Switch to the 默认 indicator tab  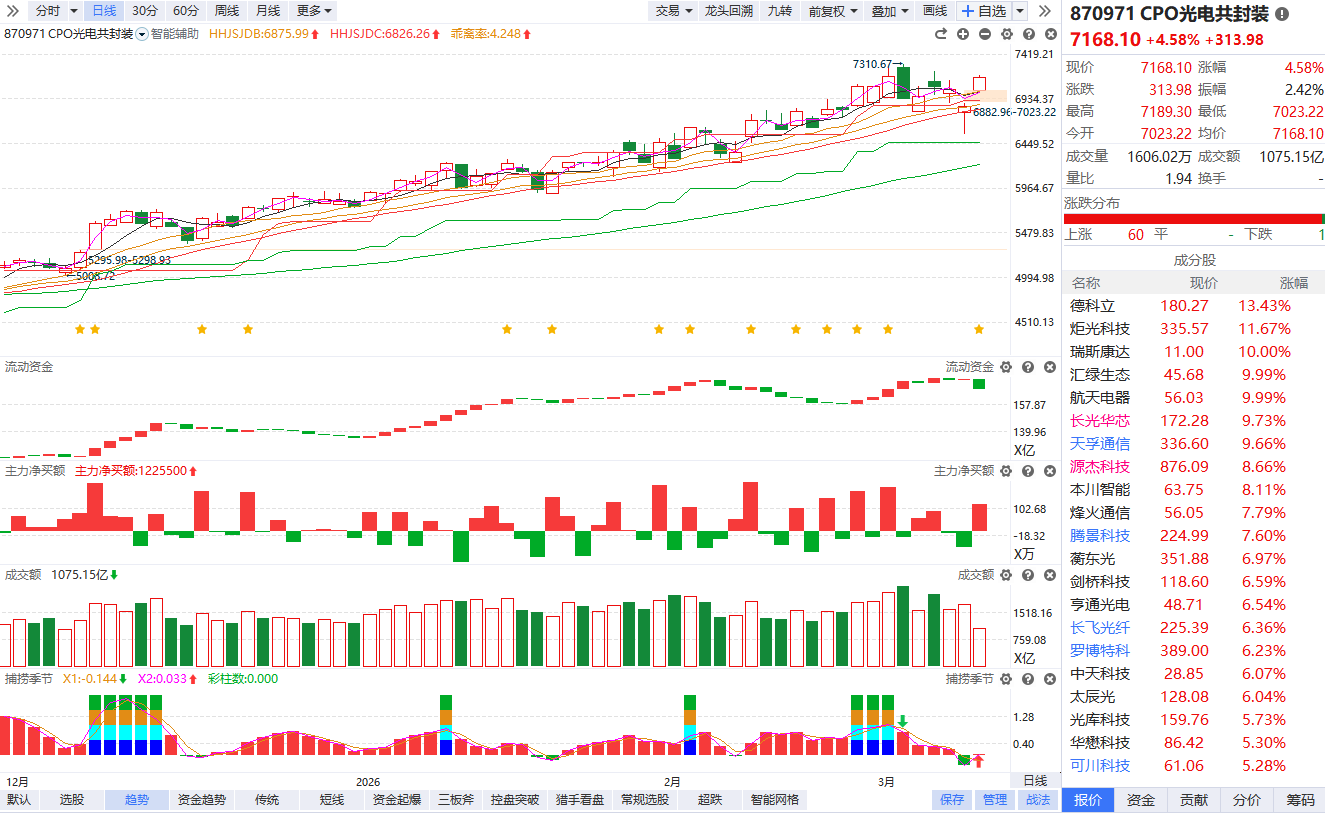[x=19, y=800]
